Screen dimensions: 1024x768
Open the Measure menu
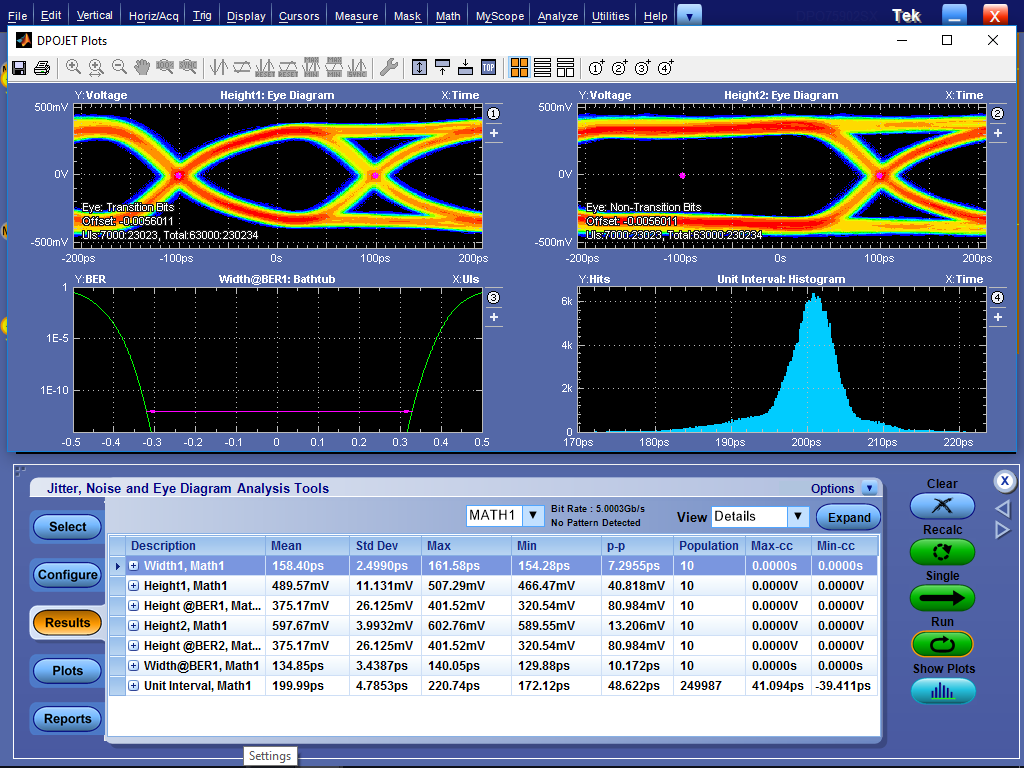tap(356, 16)
